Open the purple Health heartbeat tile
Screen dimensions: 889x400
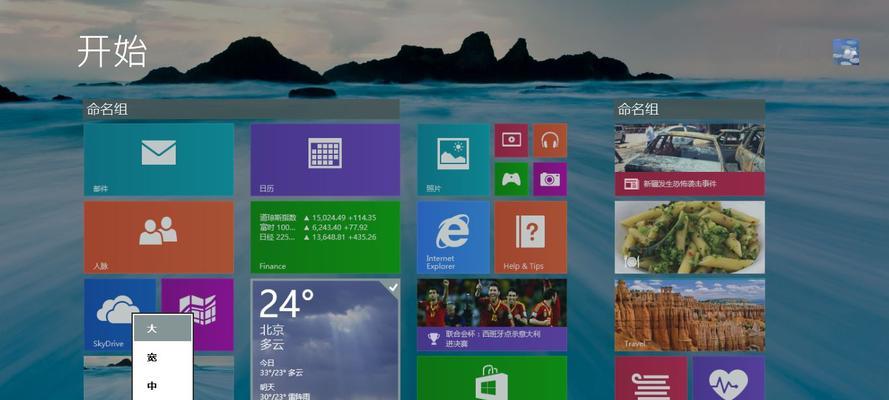729,378
